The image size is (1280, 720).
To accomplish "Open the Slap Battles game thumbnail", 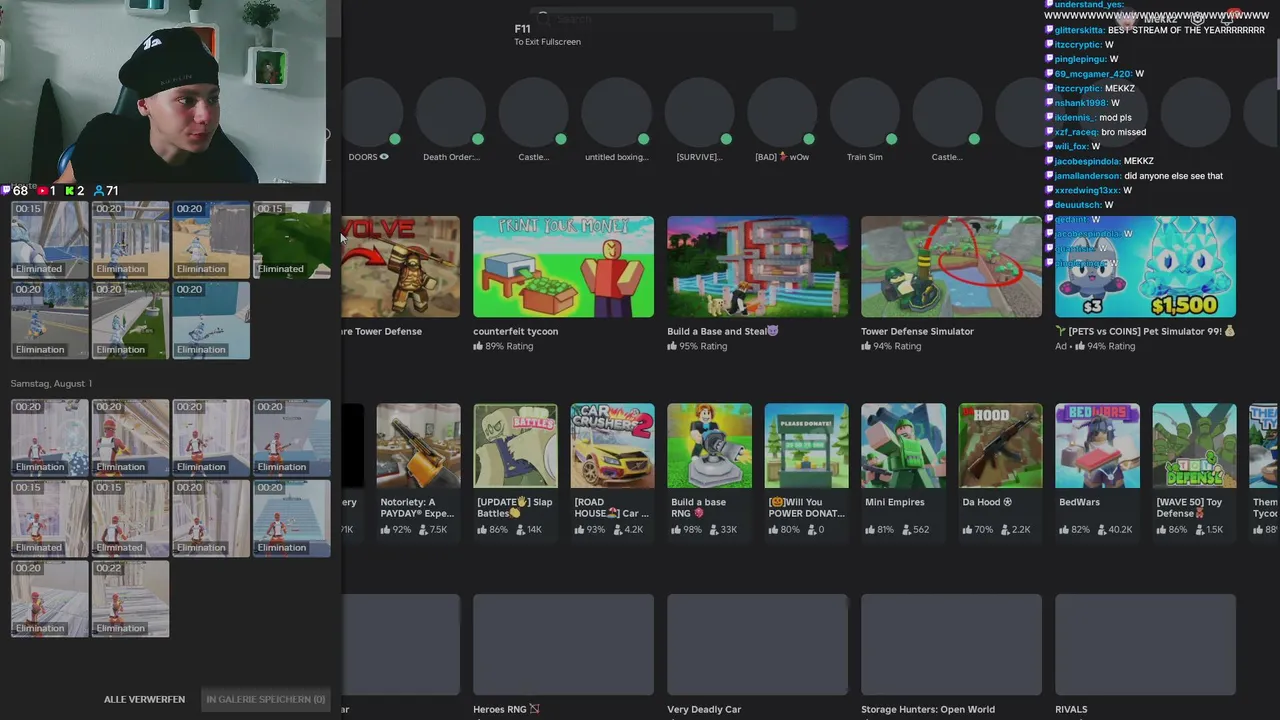I will click(x=515, y=446).
